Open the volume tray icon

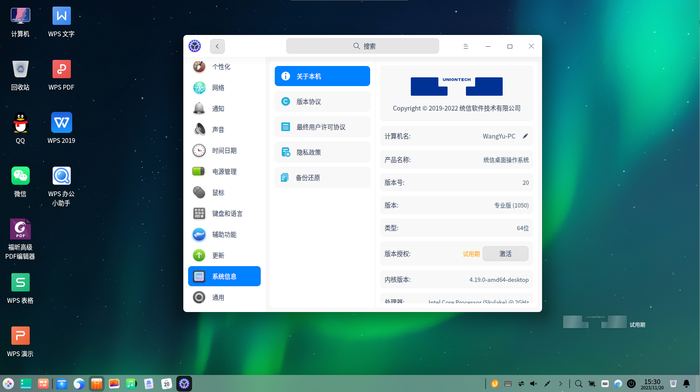pyautogui.click(x=534, y=384)
